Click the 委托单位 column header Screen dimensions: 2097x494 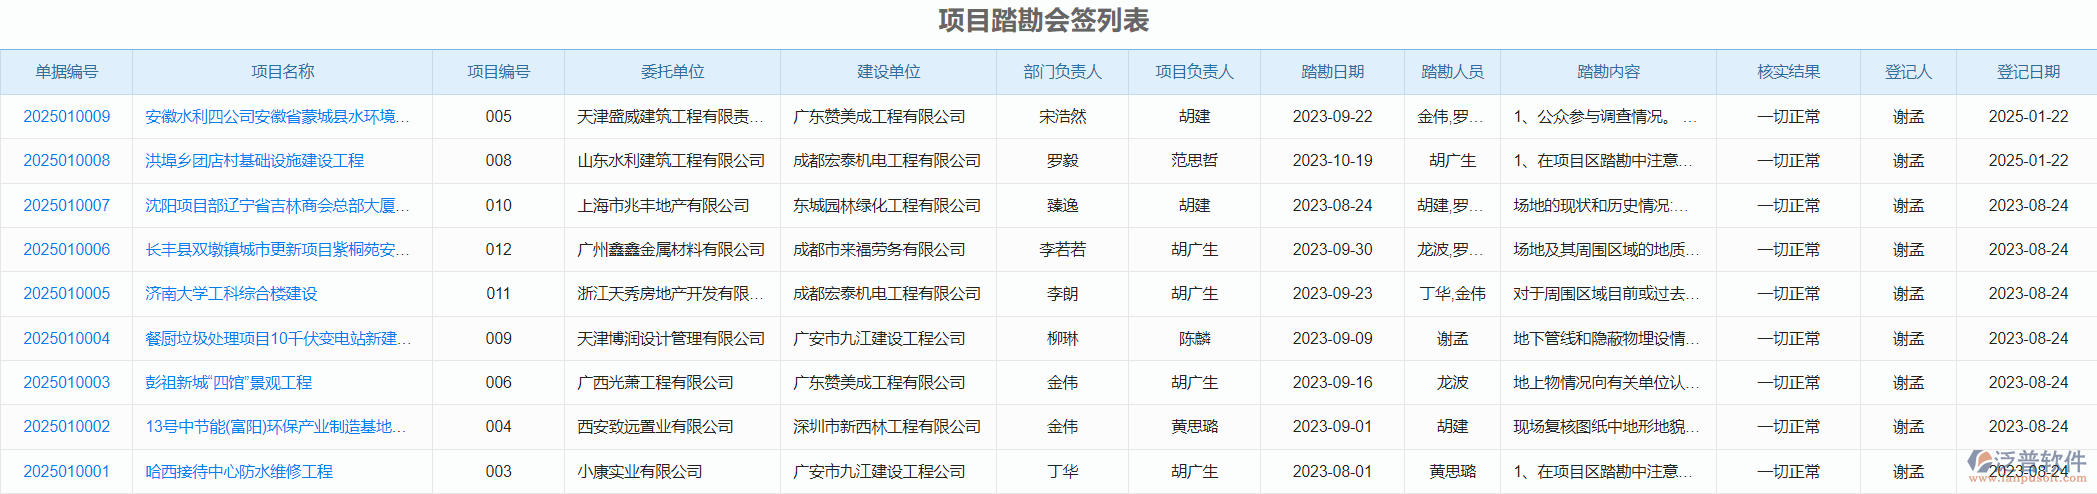pos(673,72)
